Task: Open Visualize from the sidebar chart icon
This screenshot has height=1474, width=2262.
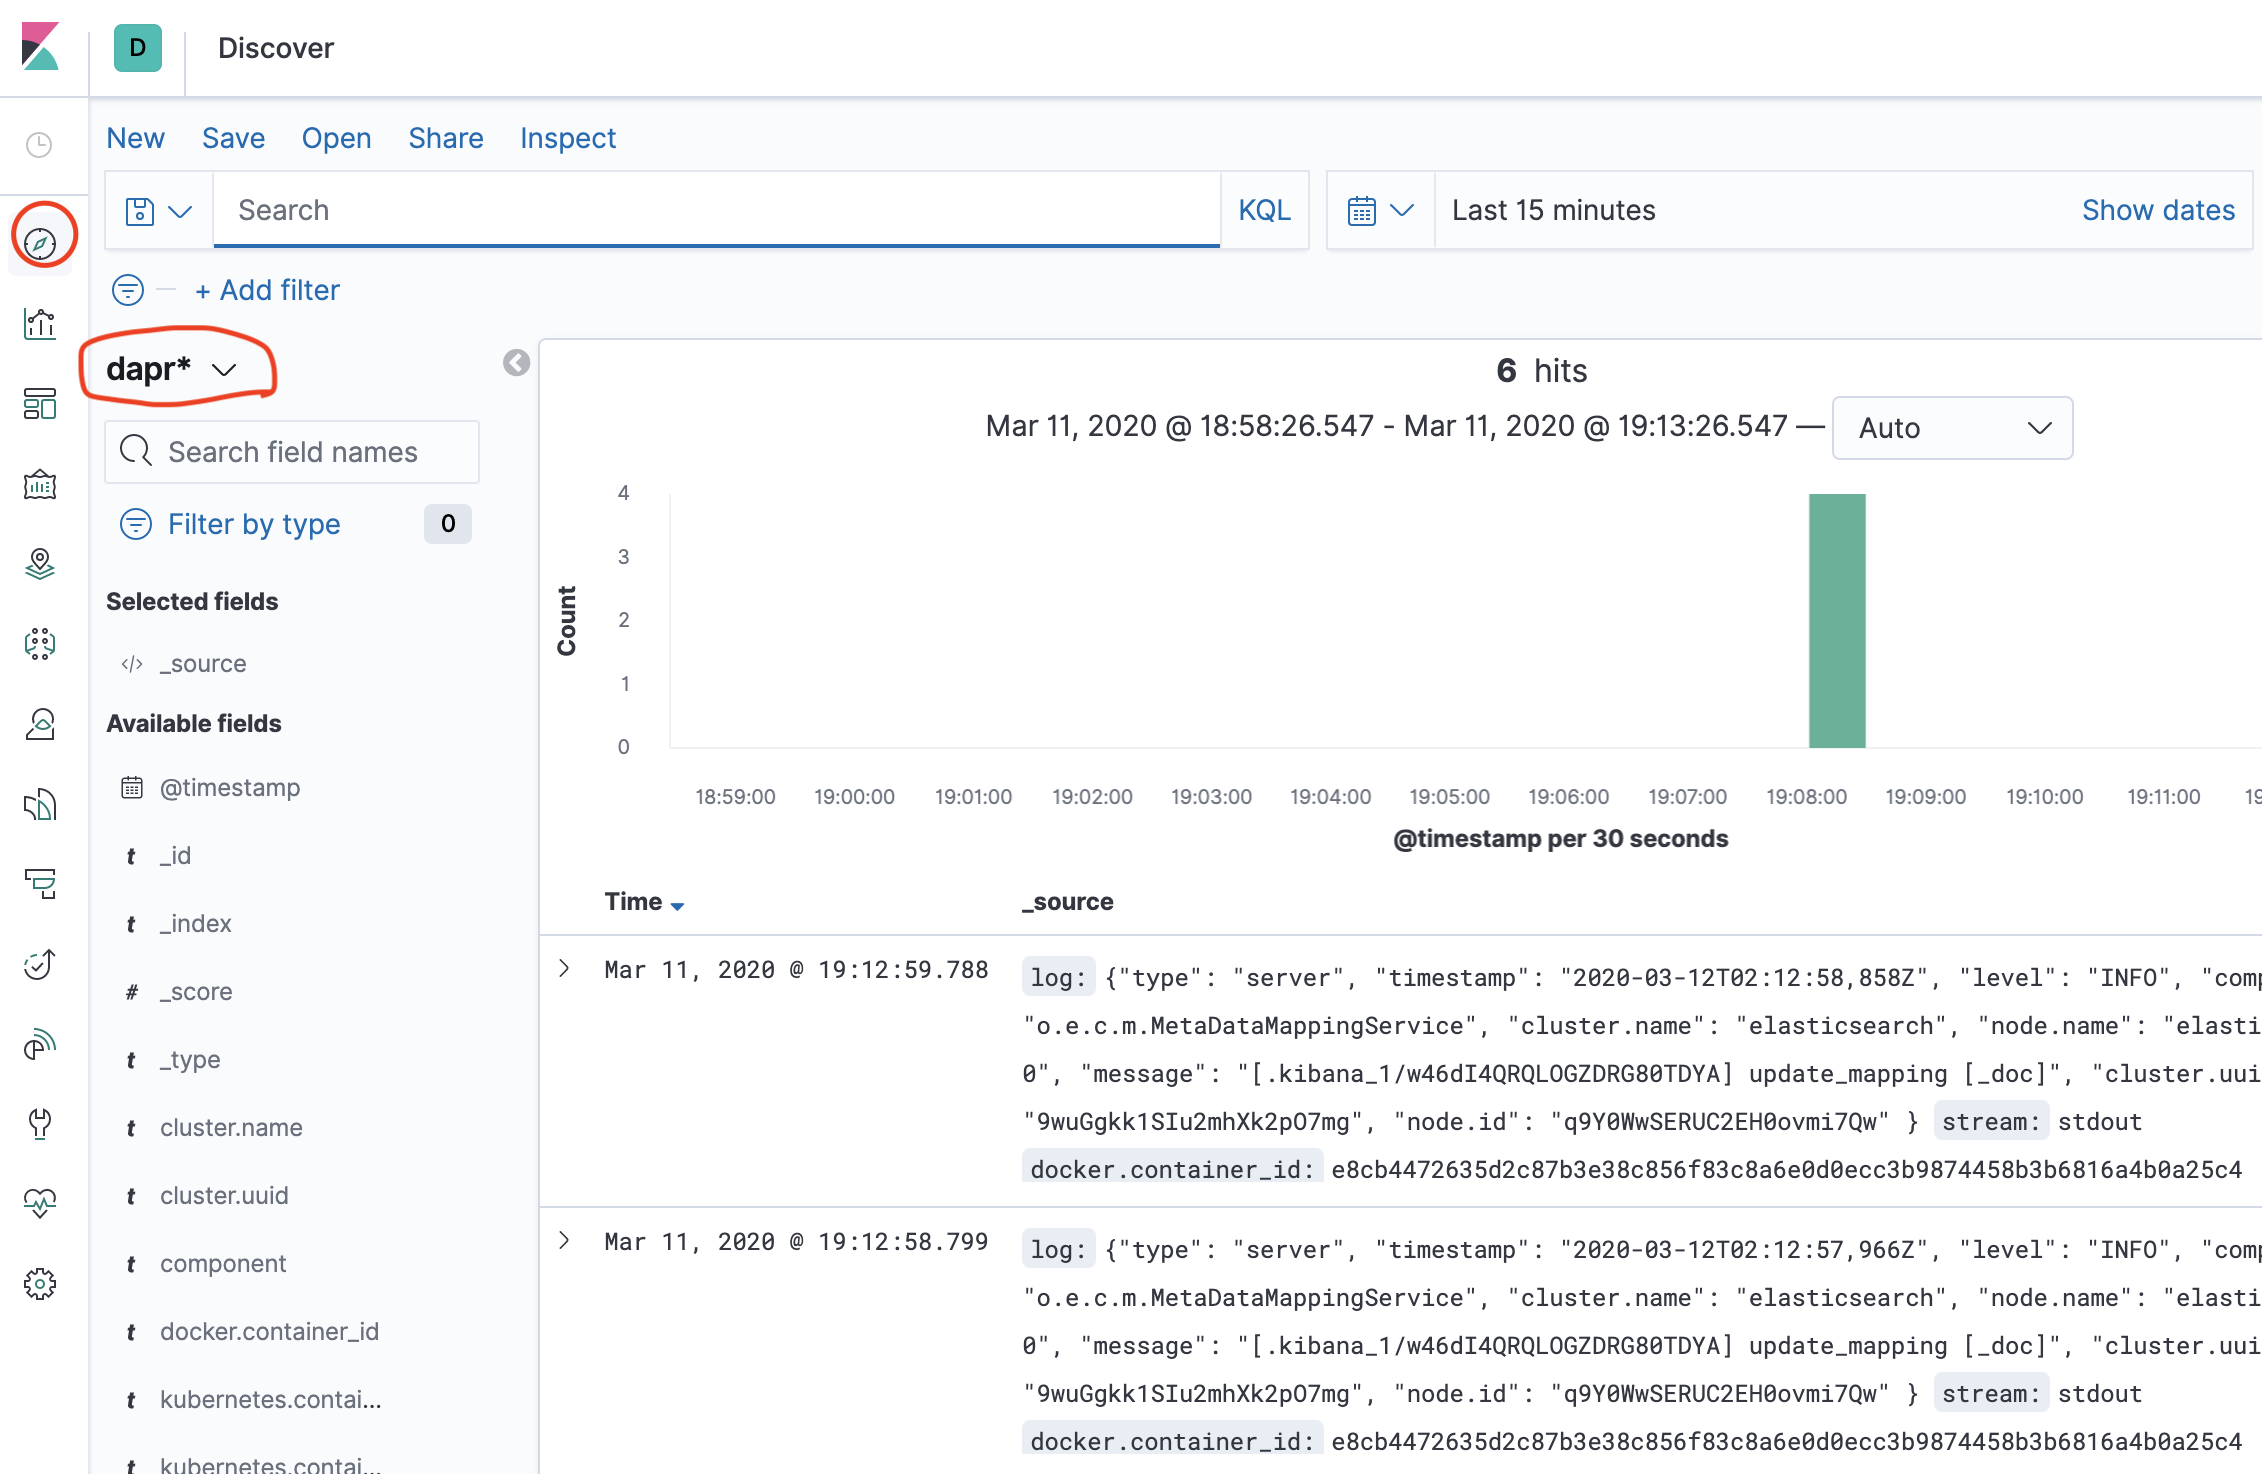Action: (40, 324)
